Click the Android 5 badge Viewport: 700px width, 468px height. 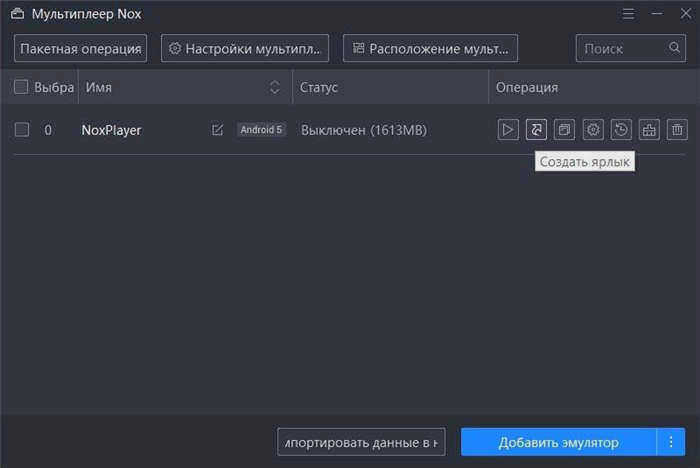tap(261, 130)
